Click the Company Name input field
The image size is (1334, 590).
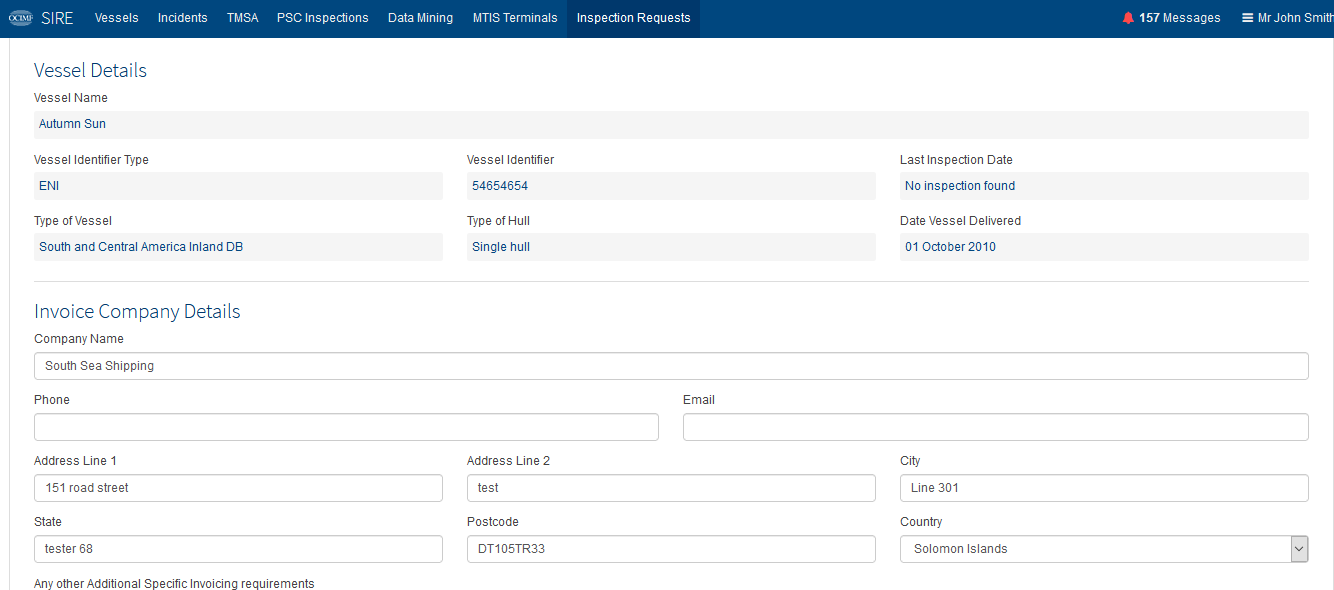click(671, 366)
